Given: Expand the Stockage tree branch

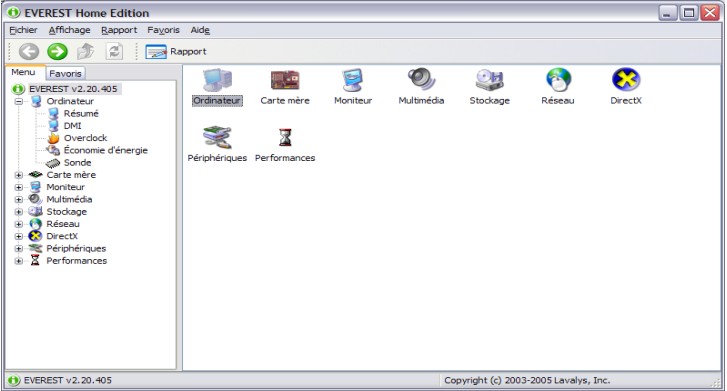Looking at the screenshot, I should 19,212.
